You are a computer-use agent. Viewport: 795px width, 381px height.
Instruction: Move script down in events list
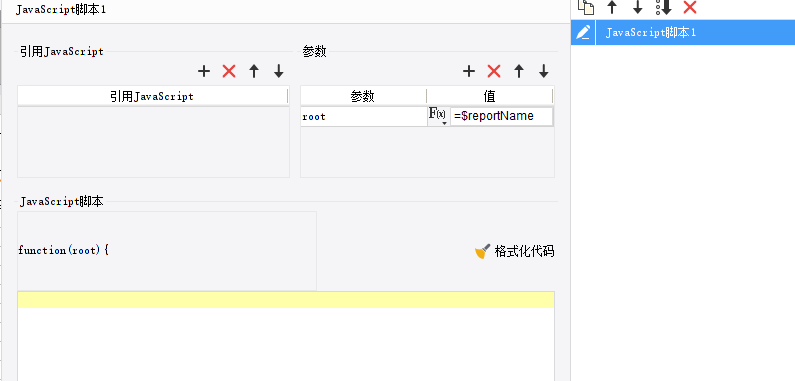637,7
